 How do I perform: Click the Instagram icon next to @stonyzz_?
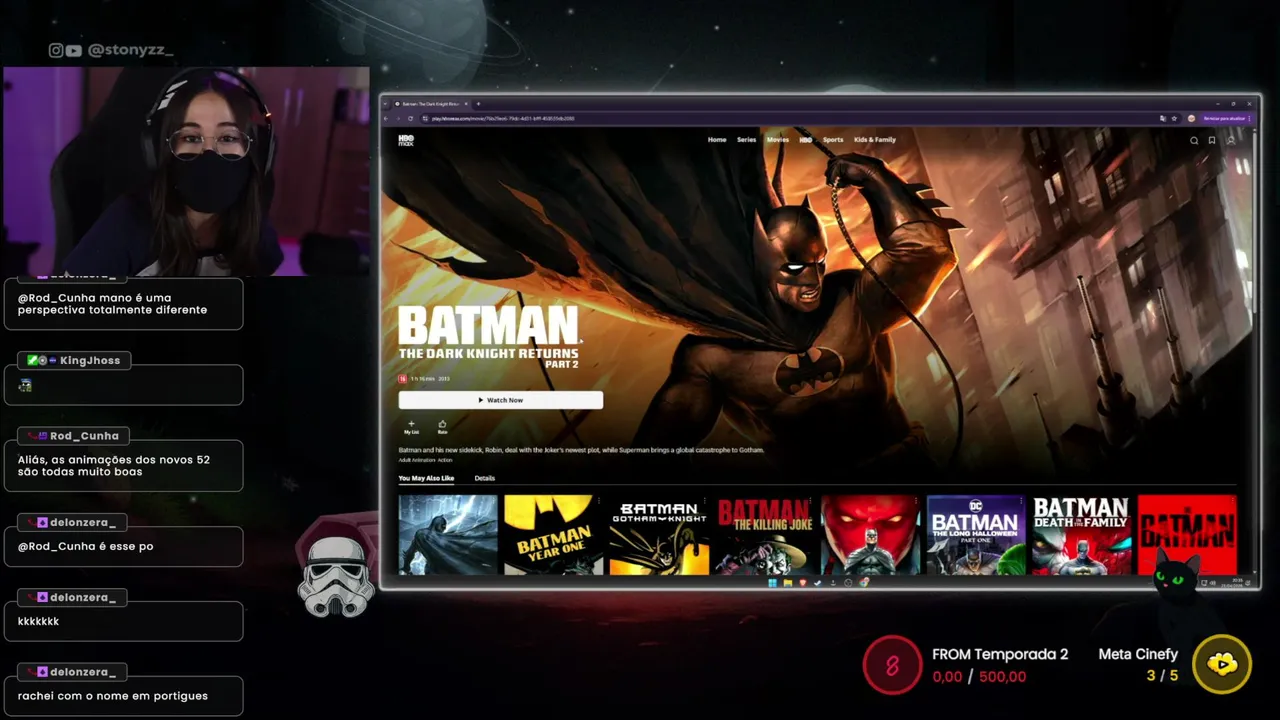coord(56,50)
